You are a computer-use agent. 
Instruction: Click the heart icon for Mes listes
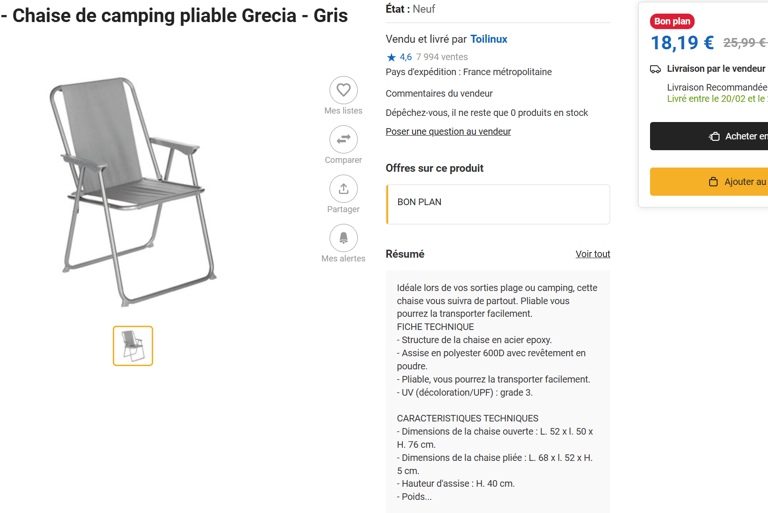[x=343, y=90]
